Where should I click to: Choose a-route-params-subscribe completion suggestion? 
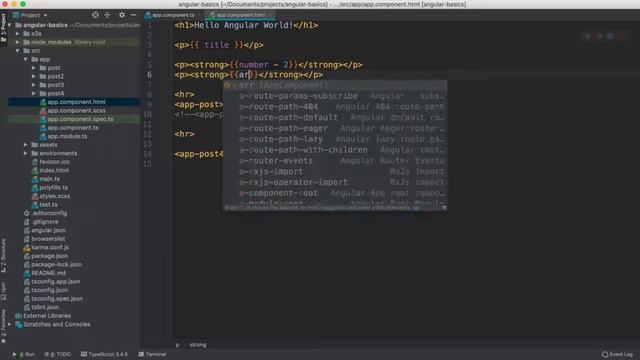(335, 96)
